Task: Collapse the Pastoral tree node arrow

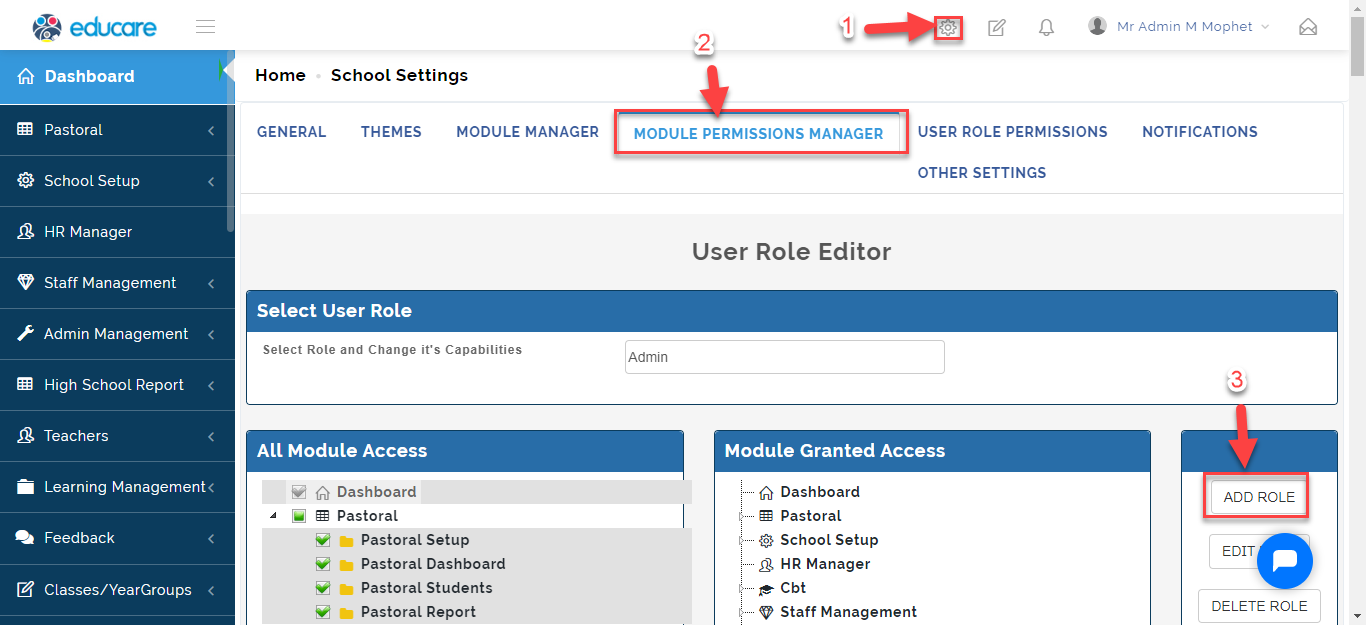Action: pyautogui.click(x=273, y=516)
